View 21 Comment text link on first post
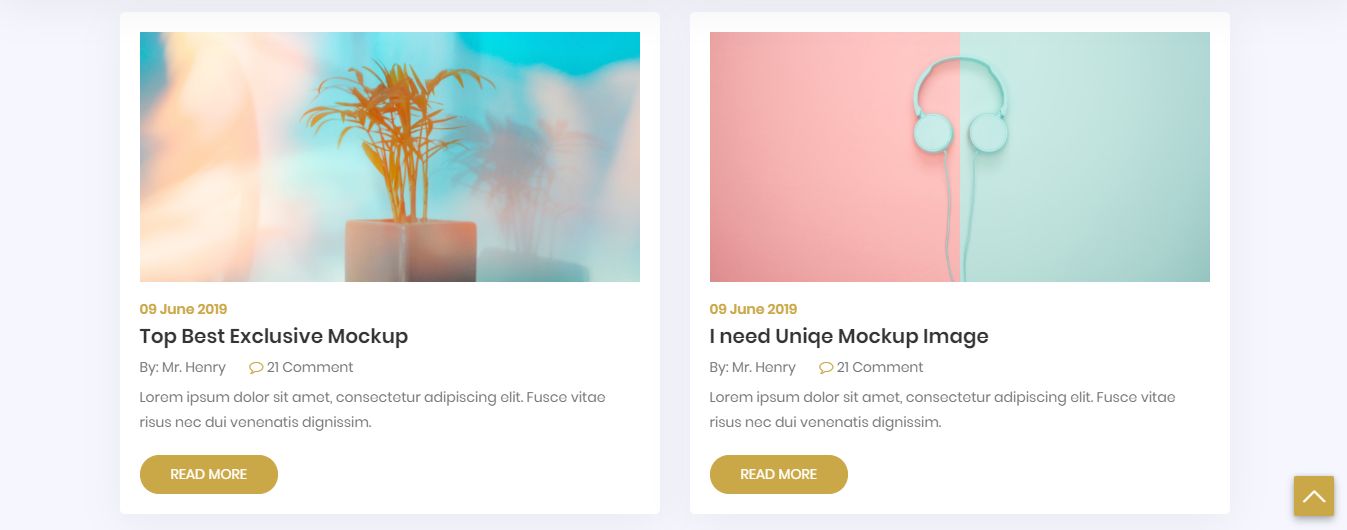The width and height of the screenshot is (1347, 530). pos(310,367)
